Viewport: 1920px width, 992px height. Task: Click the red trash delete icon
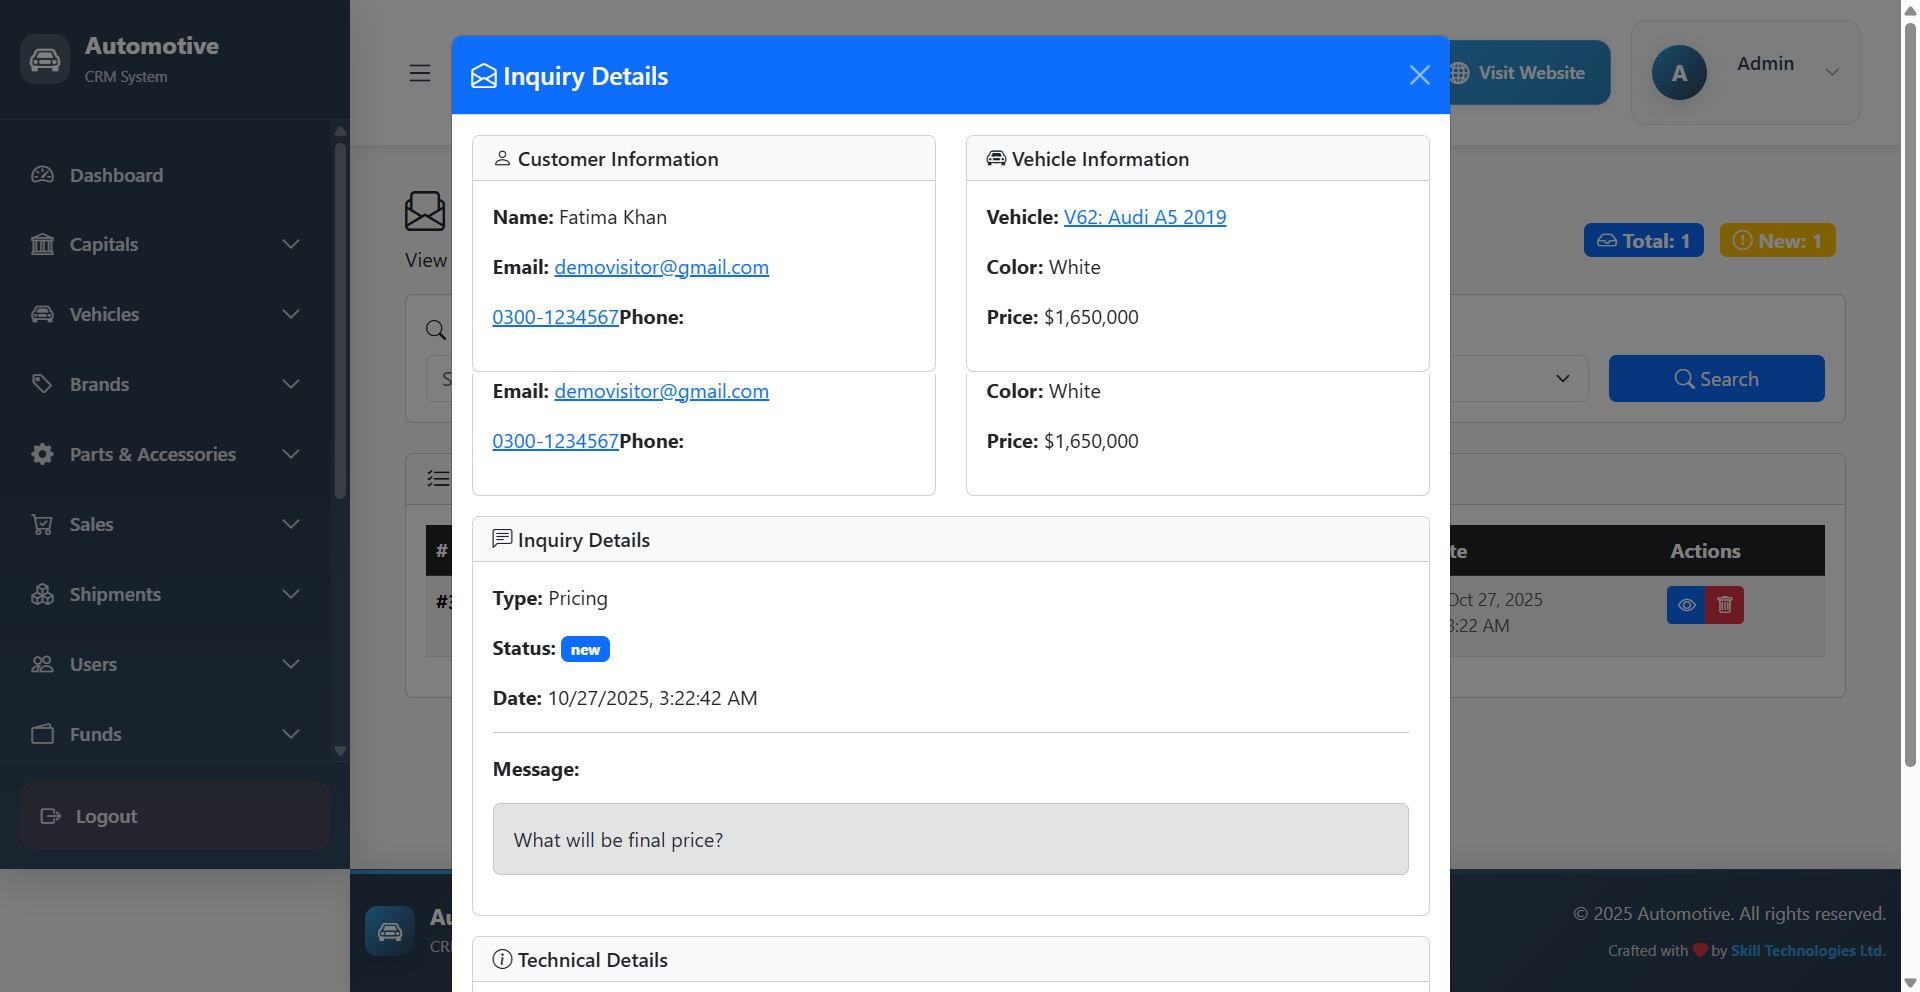pos(1725,605)
